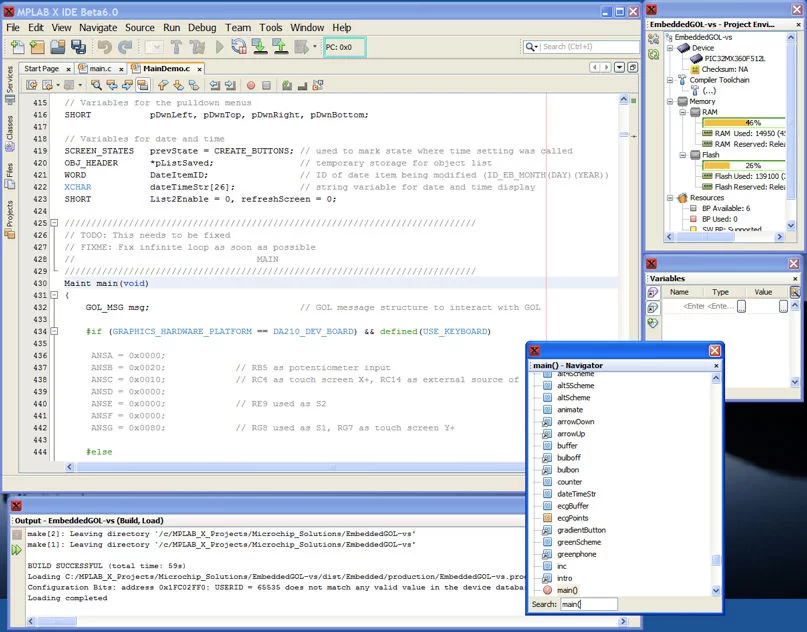Screen dimensions: 807x632
Task: Click the Value column header in Variables
Action: [763, 292]
